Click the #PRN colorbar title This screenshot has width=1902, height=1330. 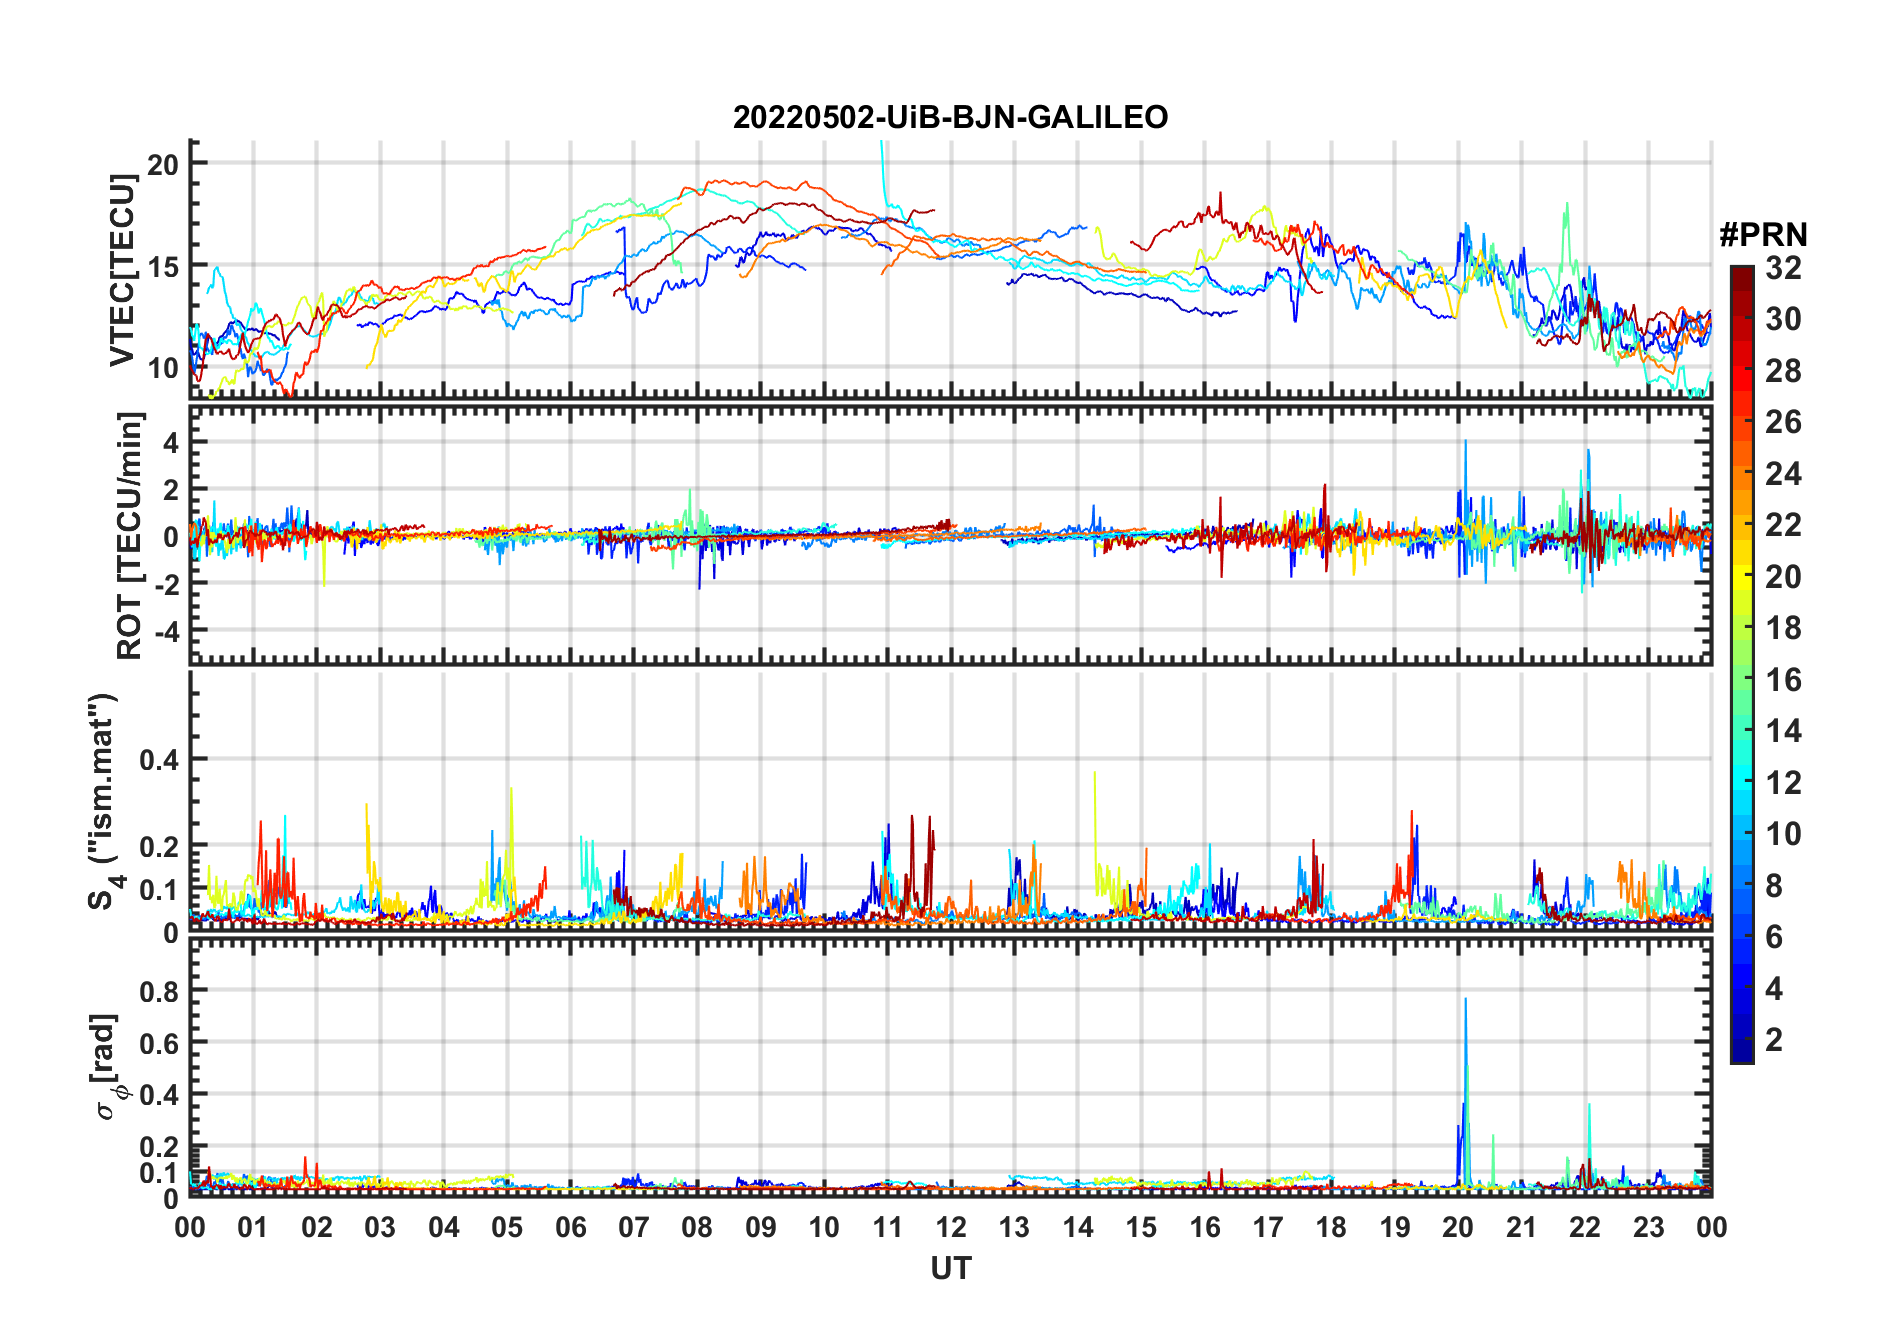(x=1763, y=235)
